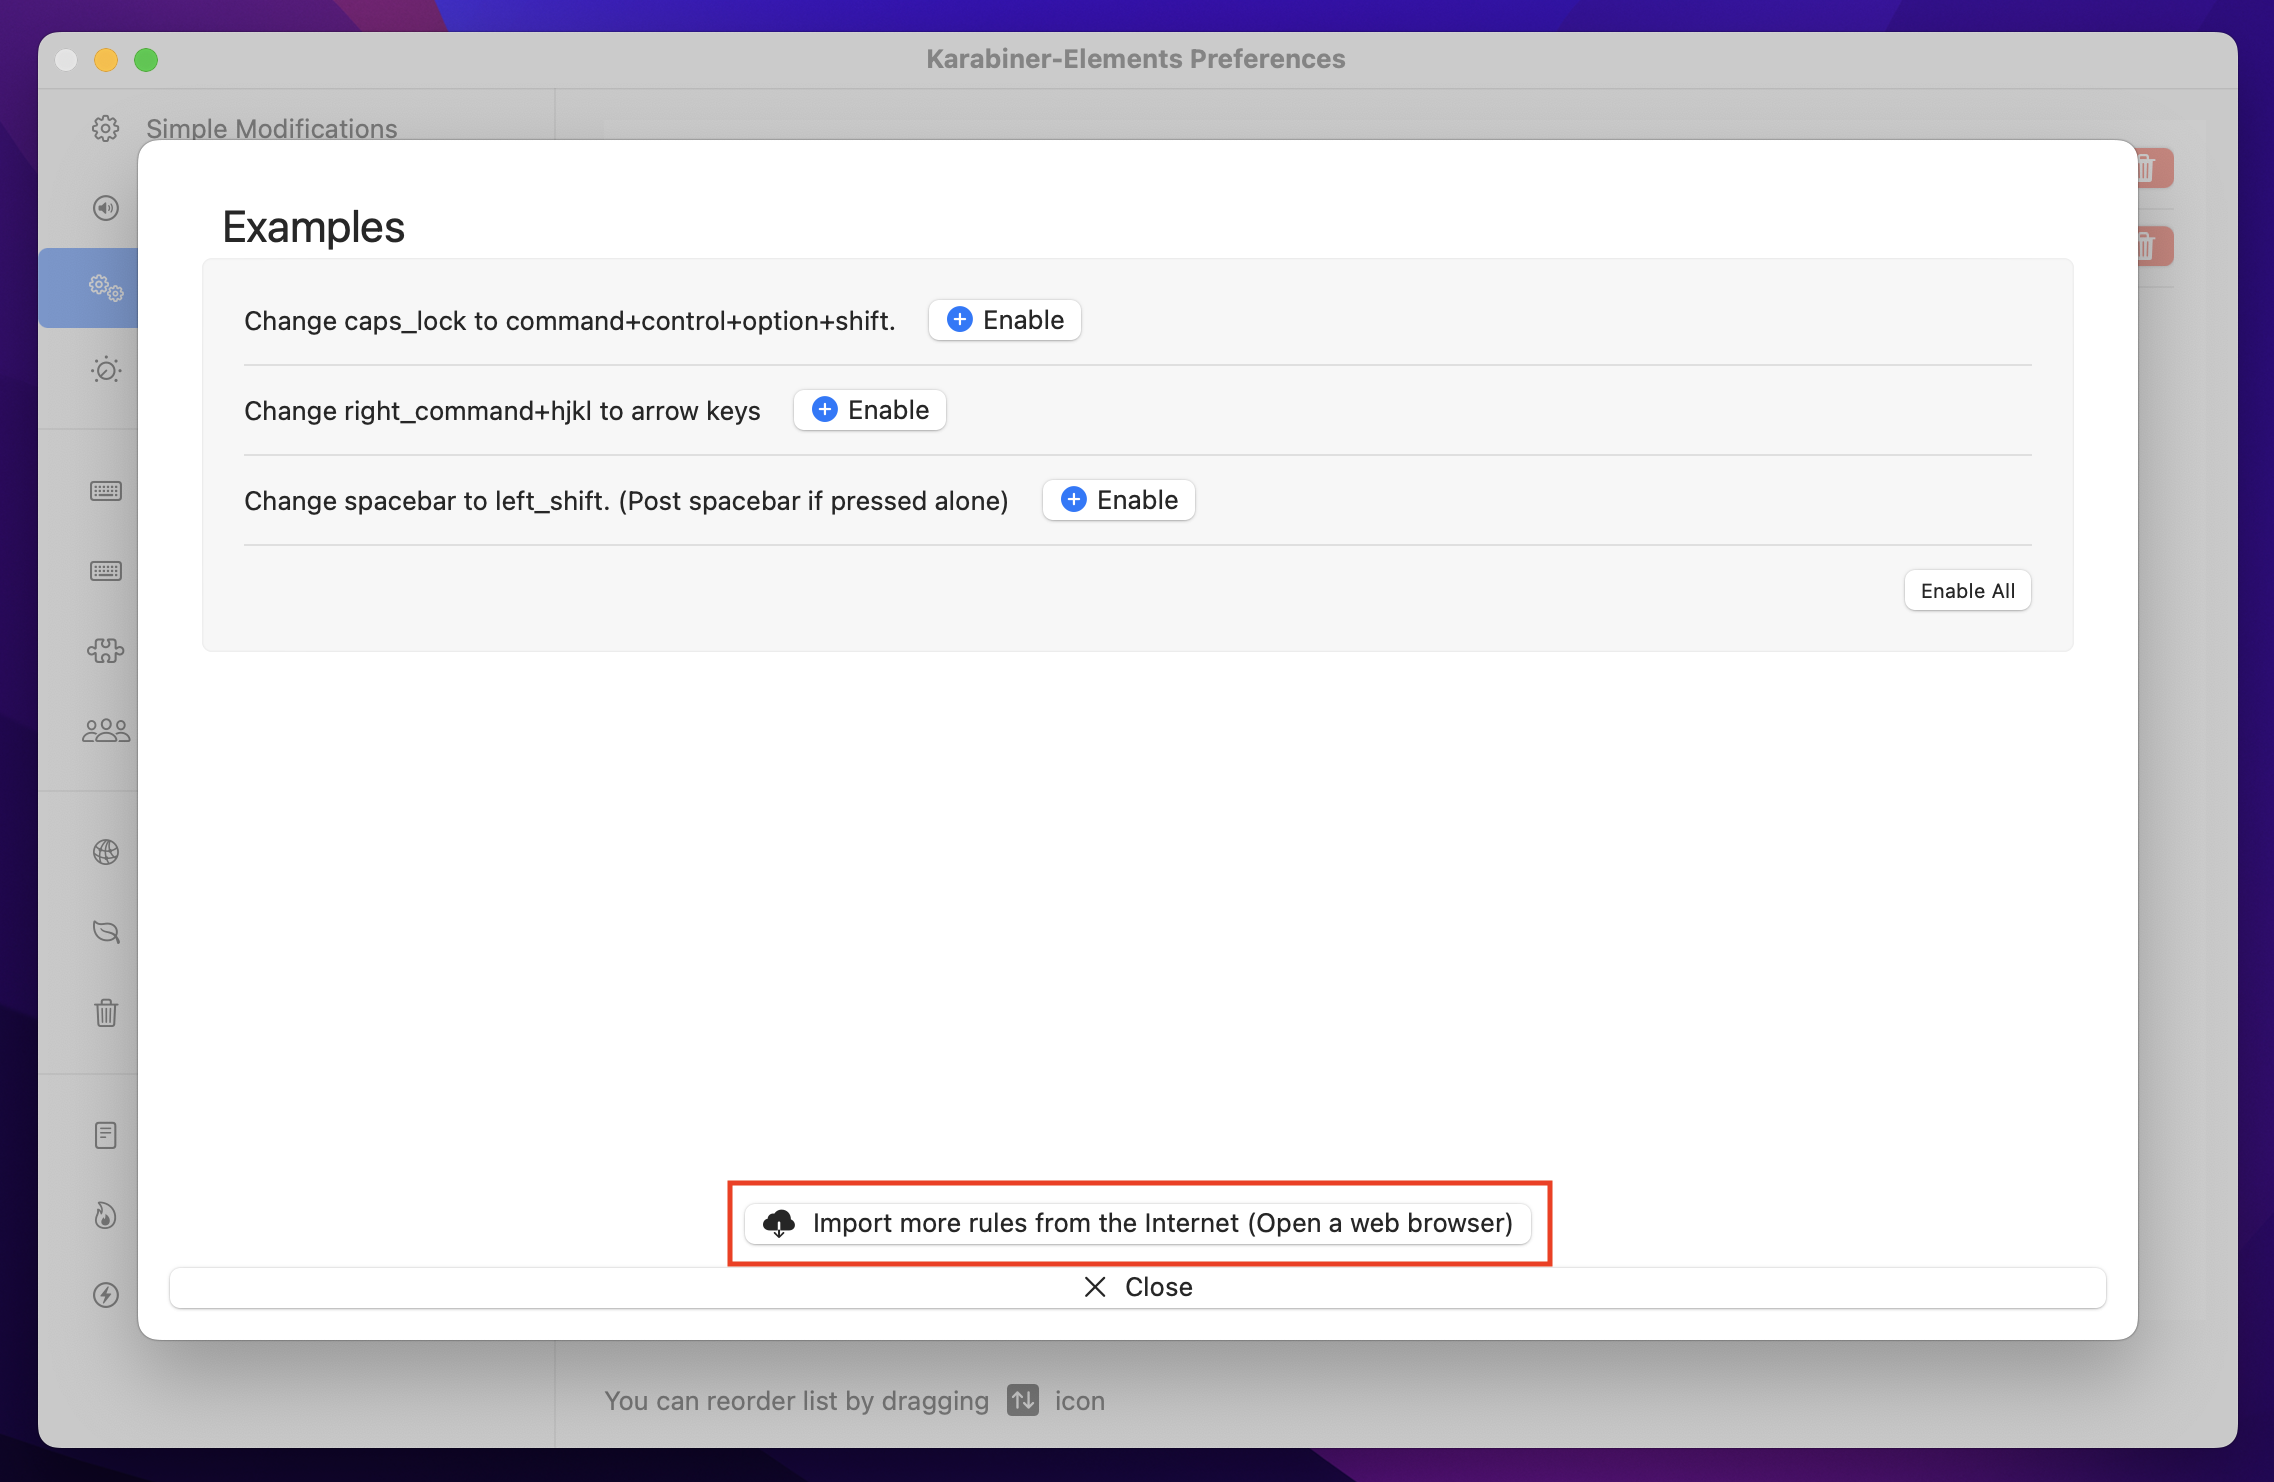The height and width of the screenshot is (1482, 2274).
Task: Open Uninstall trash icon in sidebar
Action: [x=106, y=1013]
